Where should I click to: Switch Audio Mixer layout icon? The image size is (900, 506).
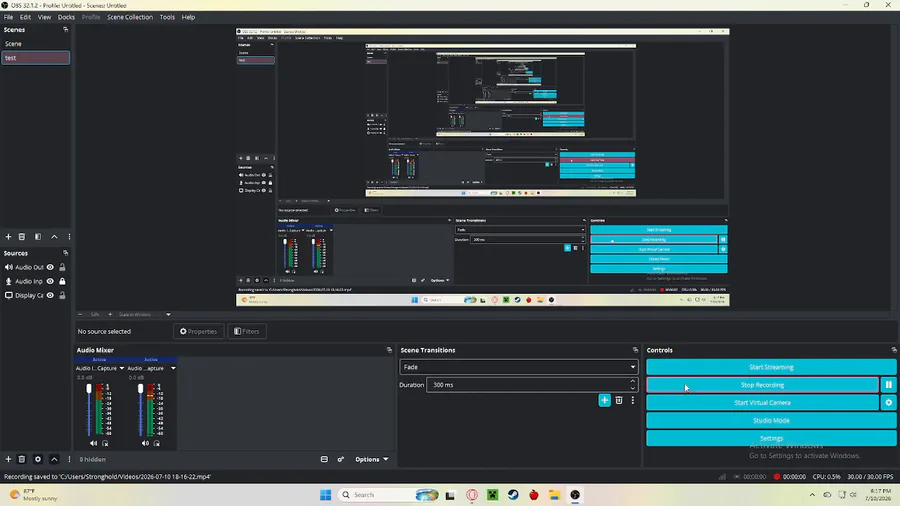(x=324, y=459)
